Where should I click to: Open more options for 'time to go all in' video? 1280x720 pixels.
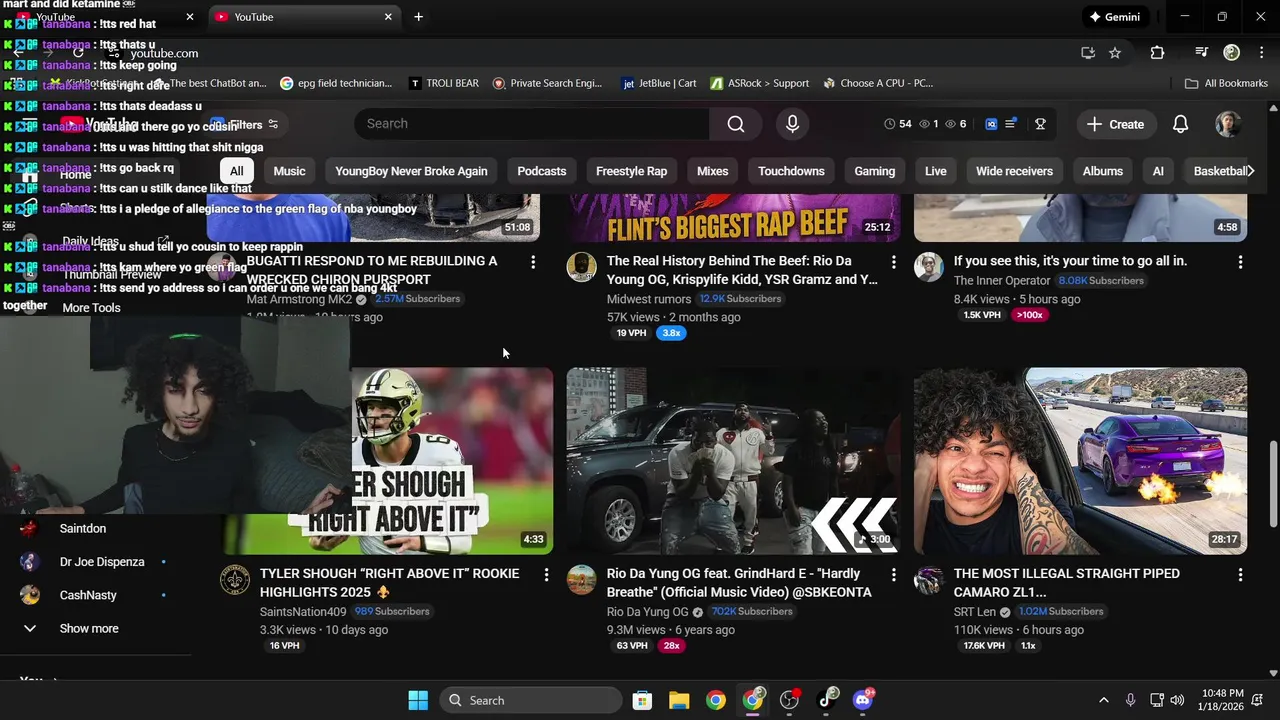pos(1240,262)
